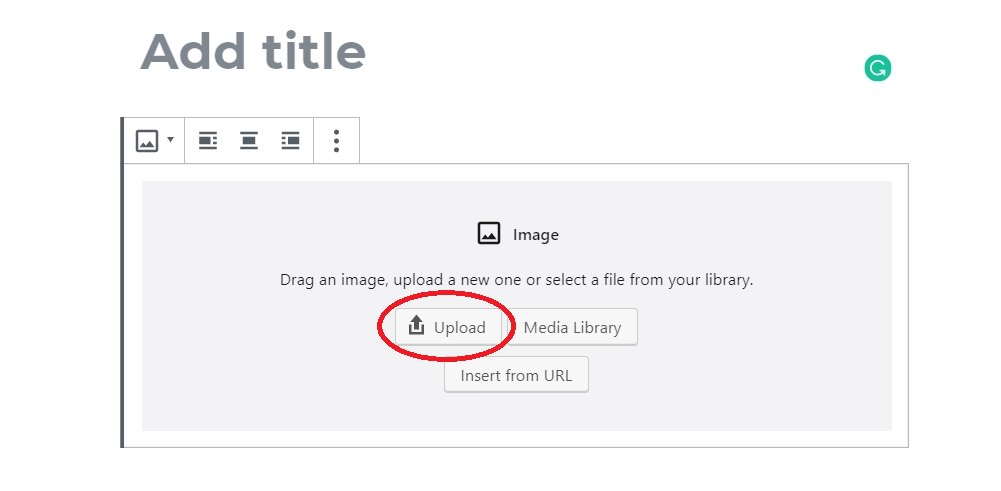This screenshot has width=1001, height=491.
Task: Click the image icon beside the Image label
Action: tap(489, 234)
